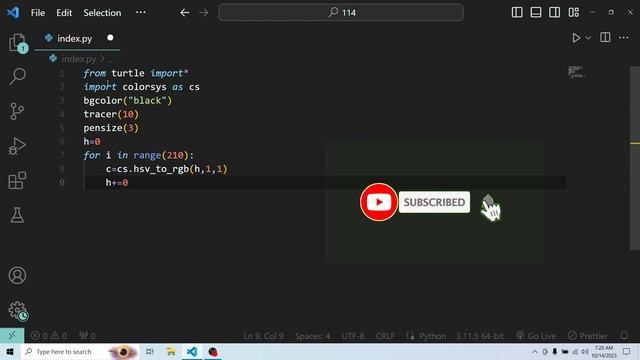Click the line 7 'for i in range(210):' code
The width and height of the screenshot is (640, 360).
pyautogui.click(x=139, y=155)
